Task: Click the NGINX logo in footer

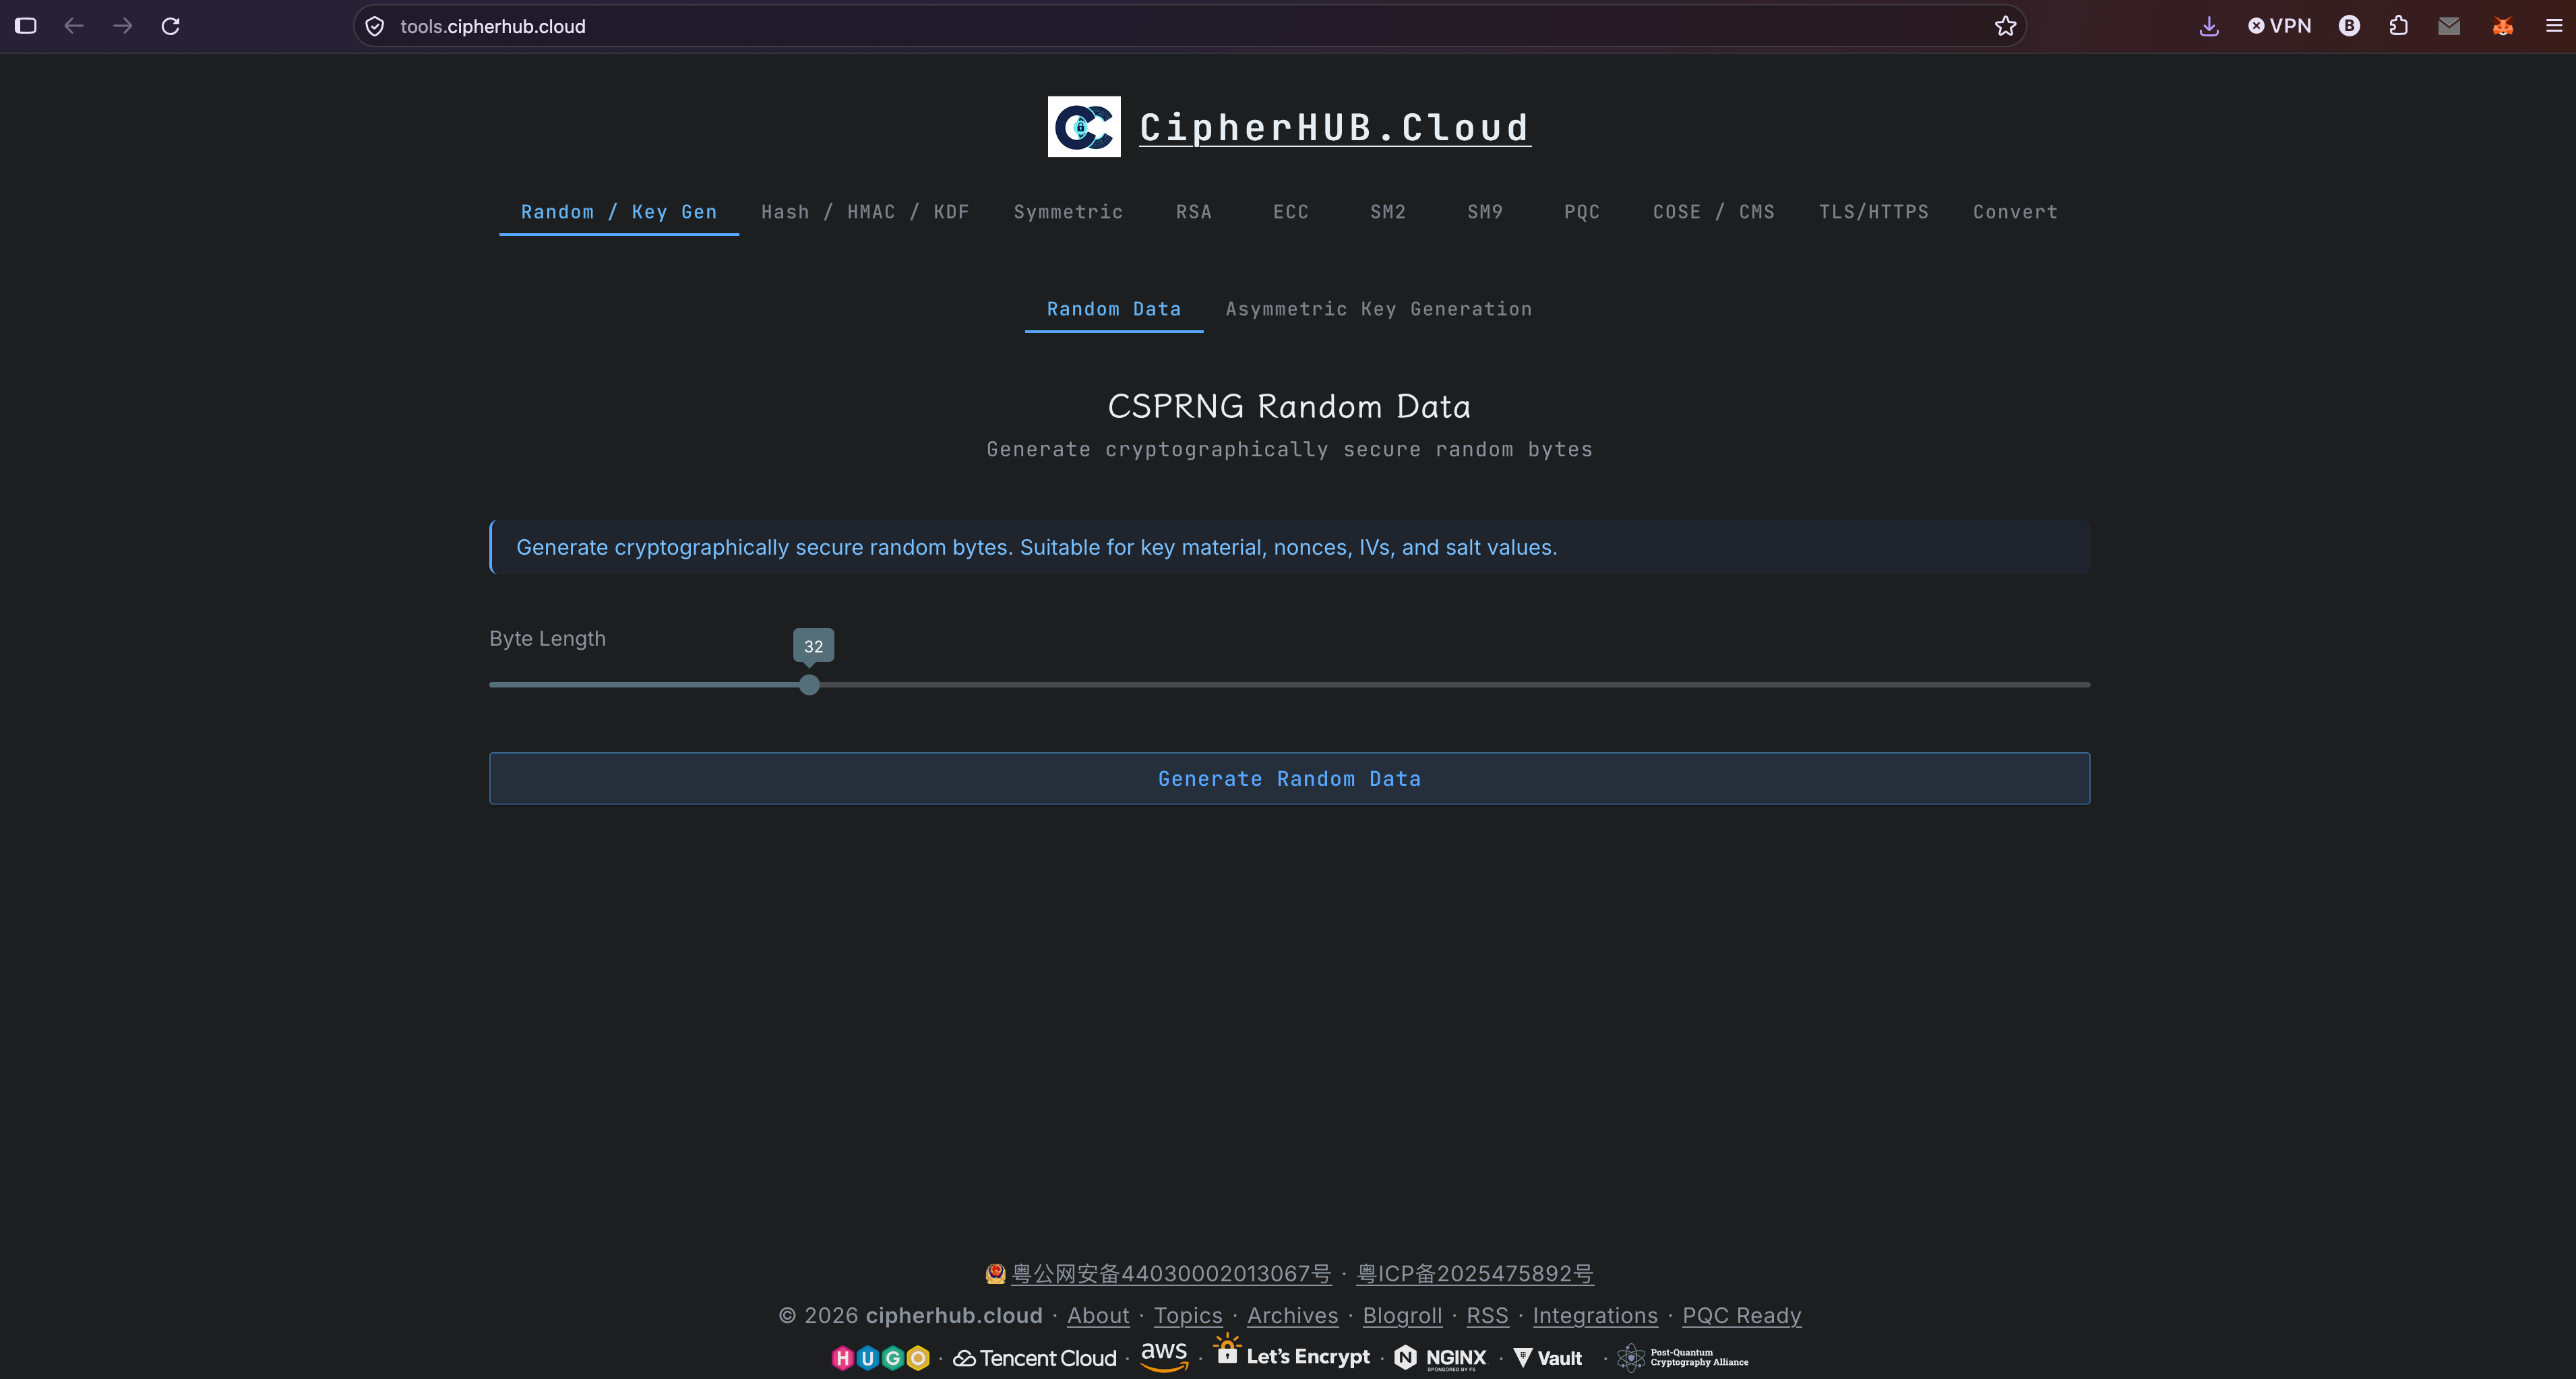Action: (x=1441, y=1358)
